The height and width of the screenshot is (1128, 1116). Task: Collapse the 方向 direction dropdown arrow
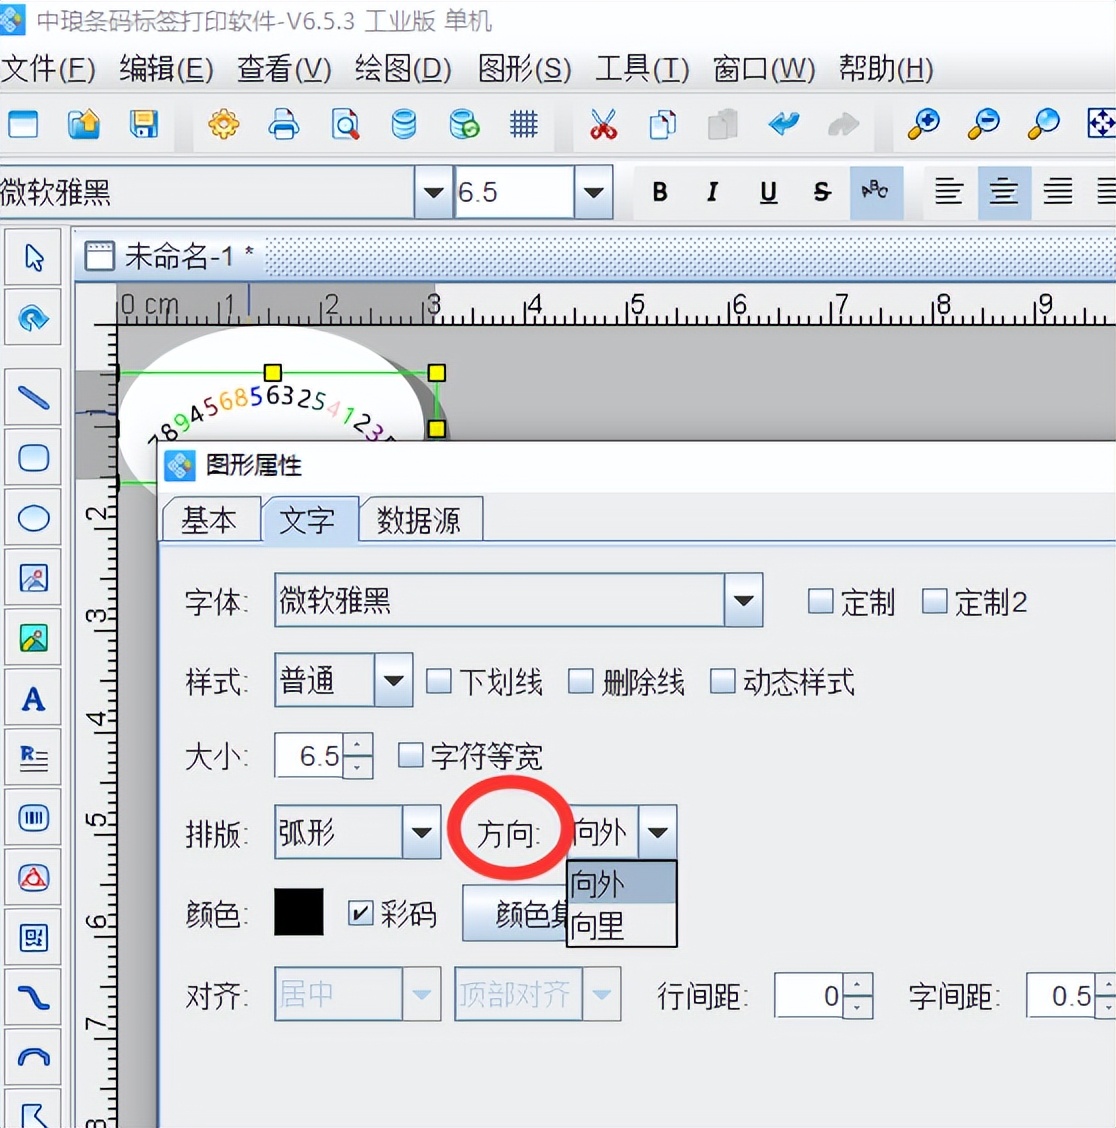tap(658, 832)
